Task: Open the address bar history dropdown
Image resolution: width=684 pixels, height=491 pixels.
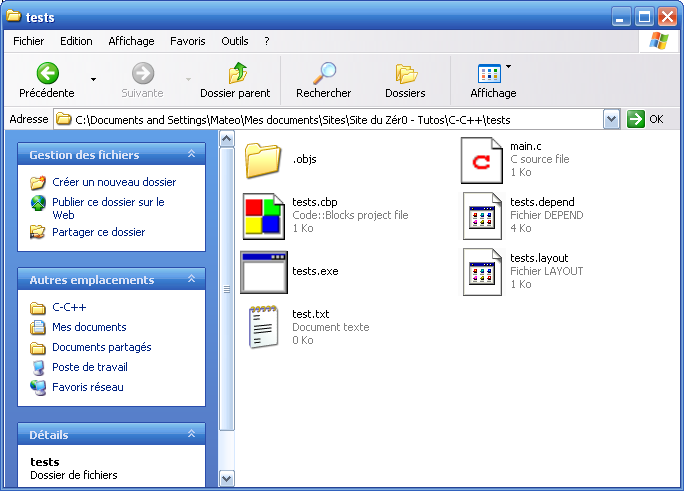Action: click(x=612, y=119)
